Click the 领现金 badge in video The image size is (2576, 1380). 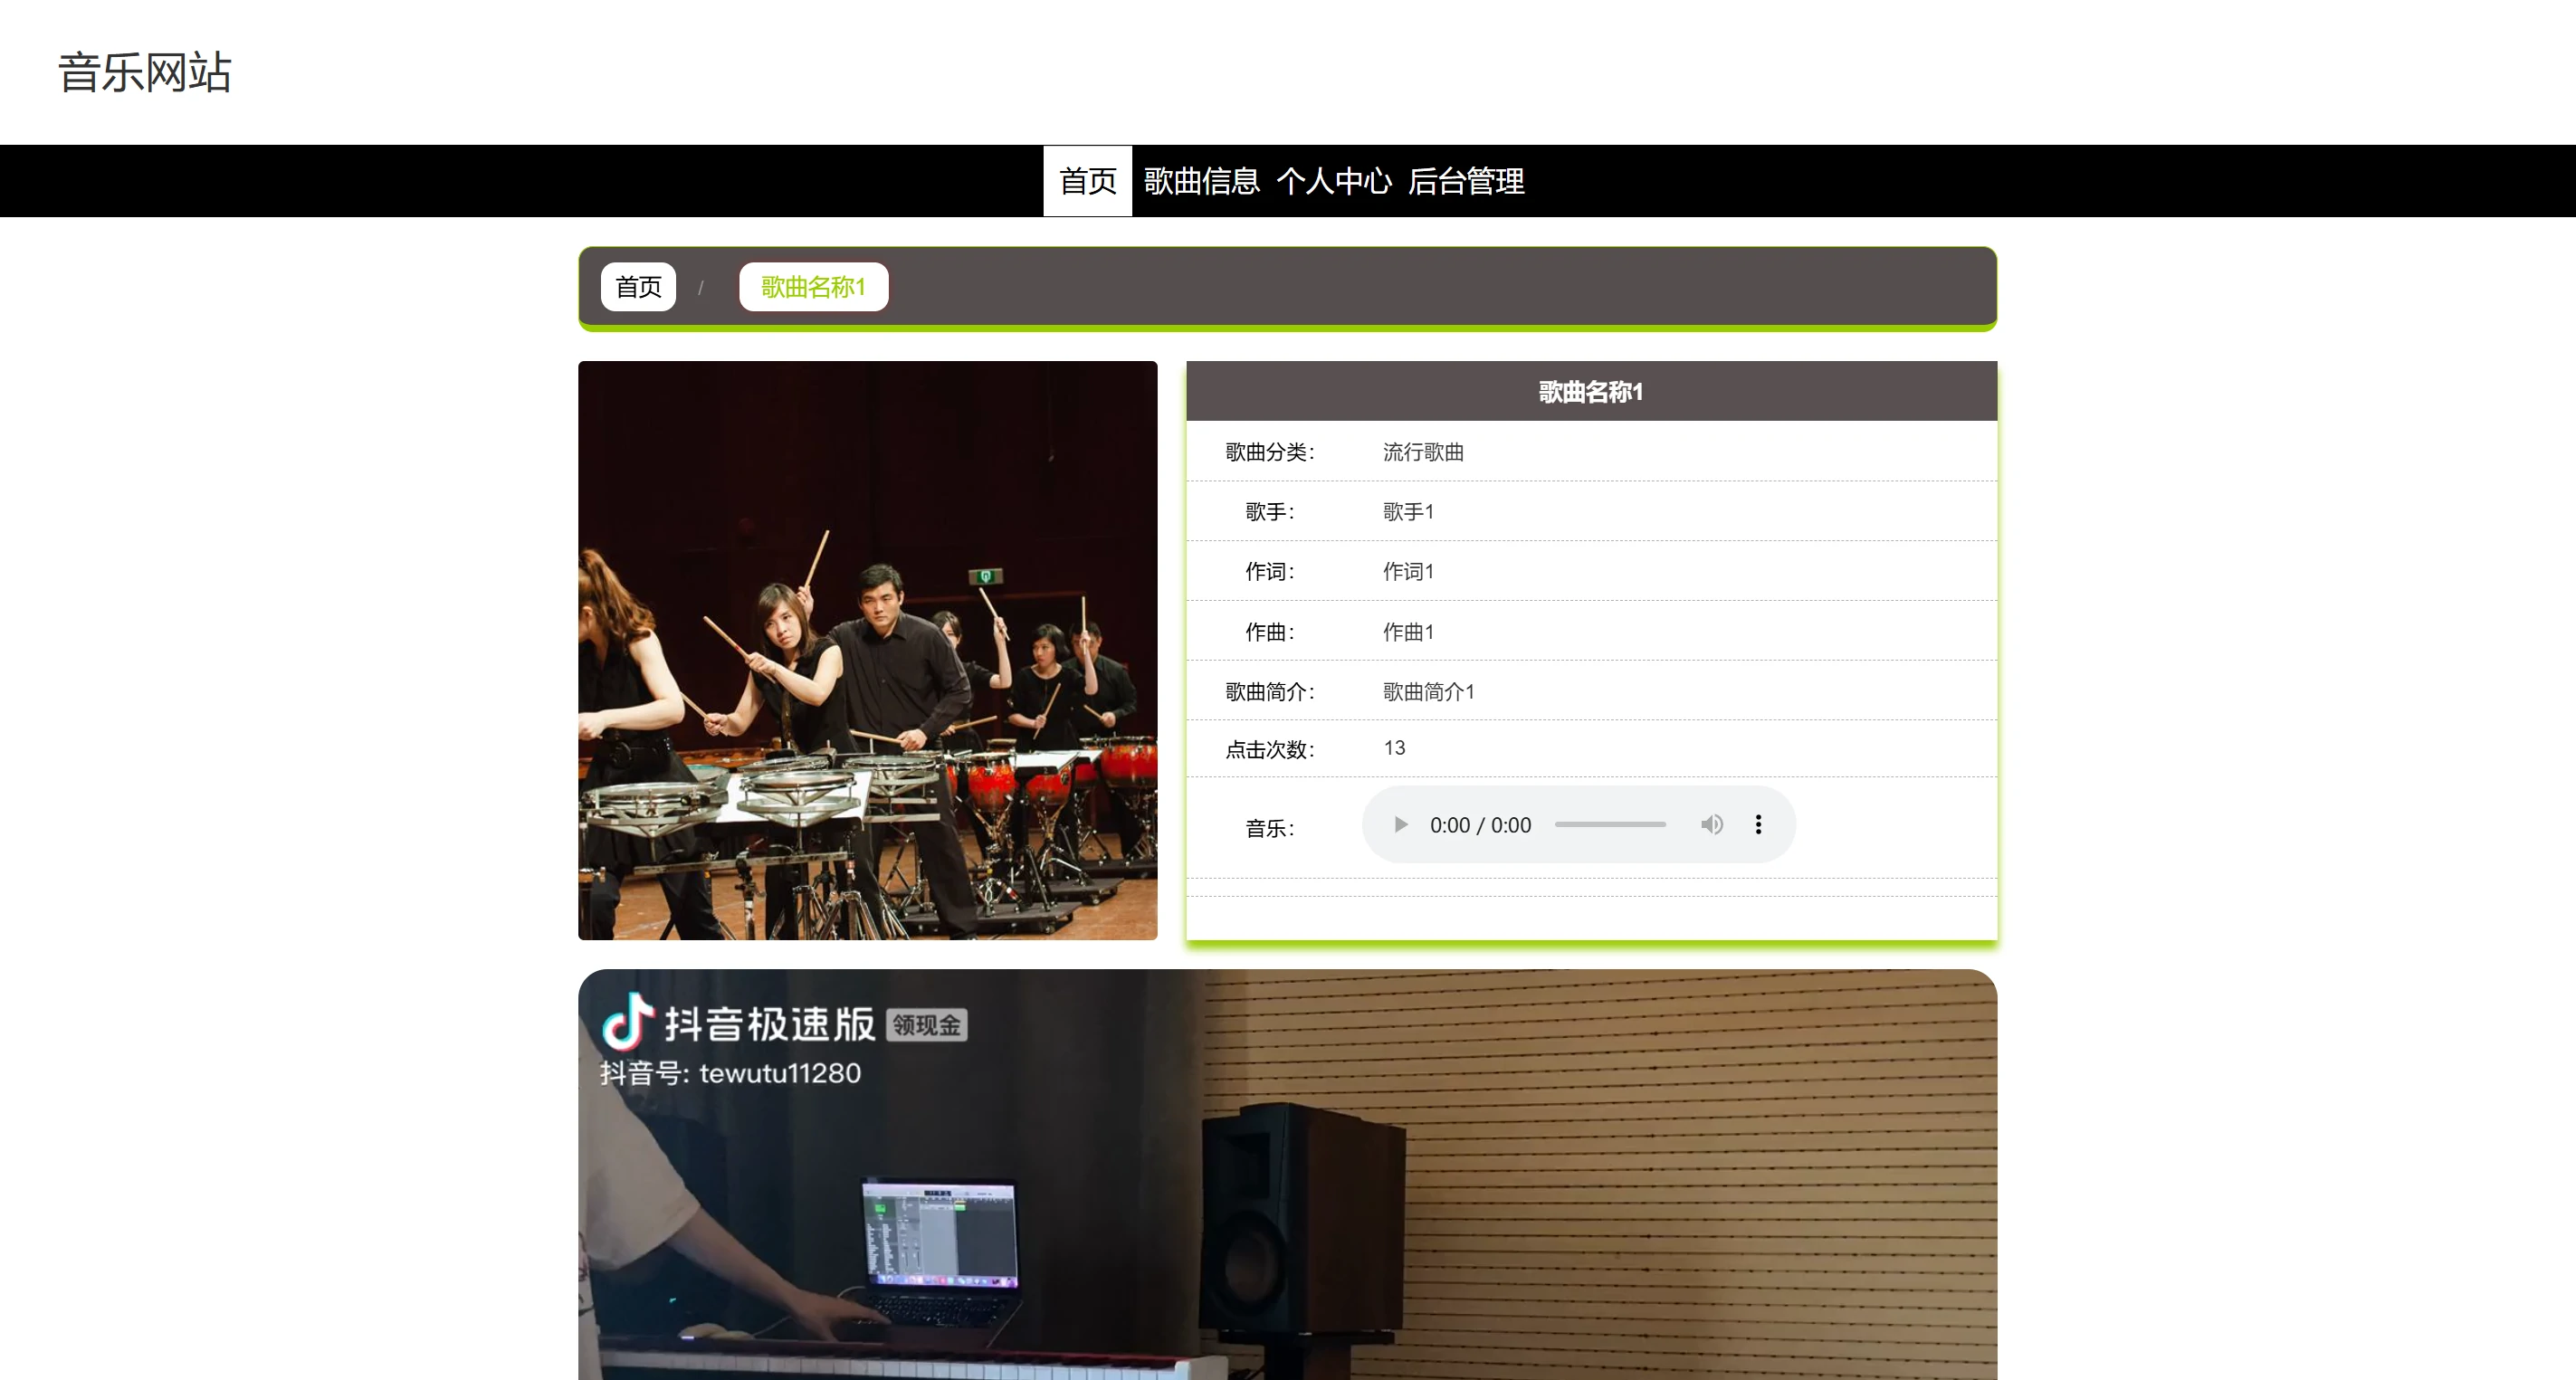pyautogui.click(x=926, y=1025)
